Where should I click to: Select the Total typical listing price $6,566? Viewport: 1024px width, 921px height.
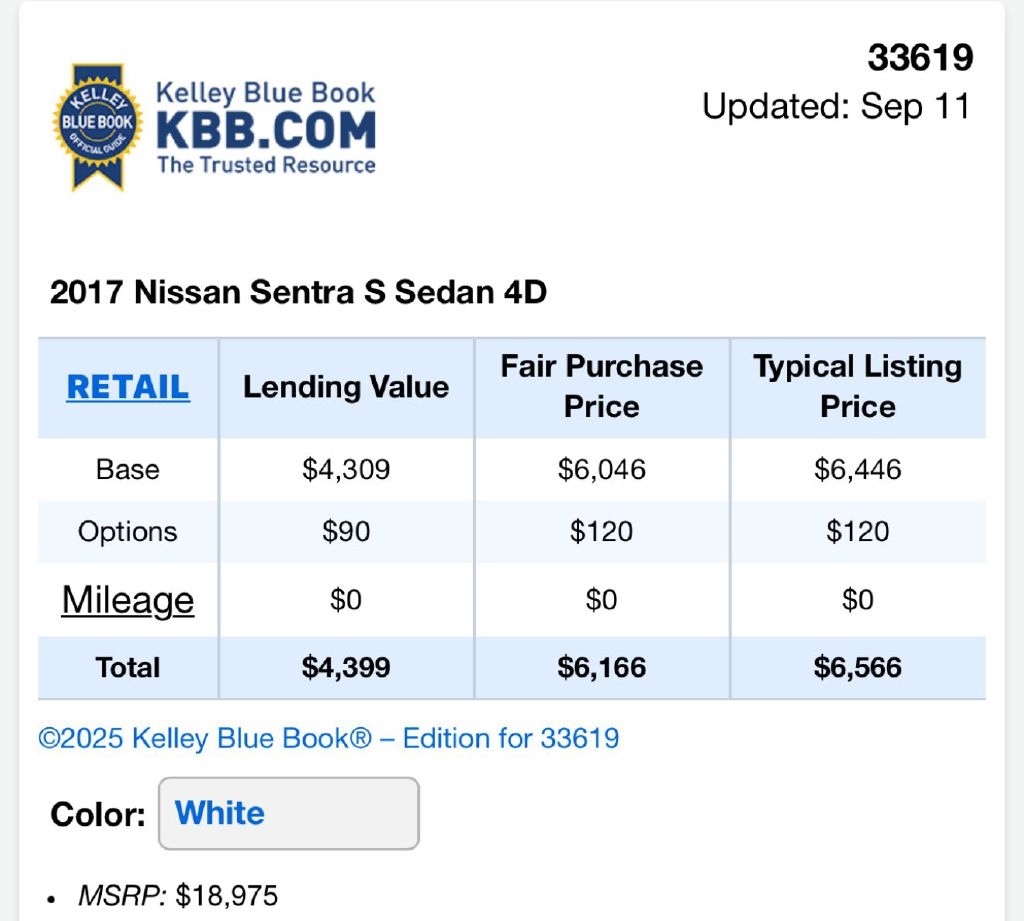coord(858,667)
